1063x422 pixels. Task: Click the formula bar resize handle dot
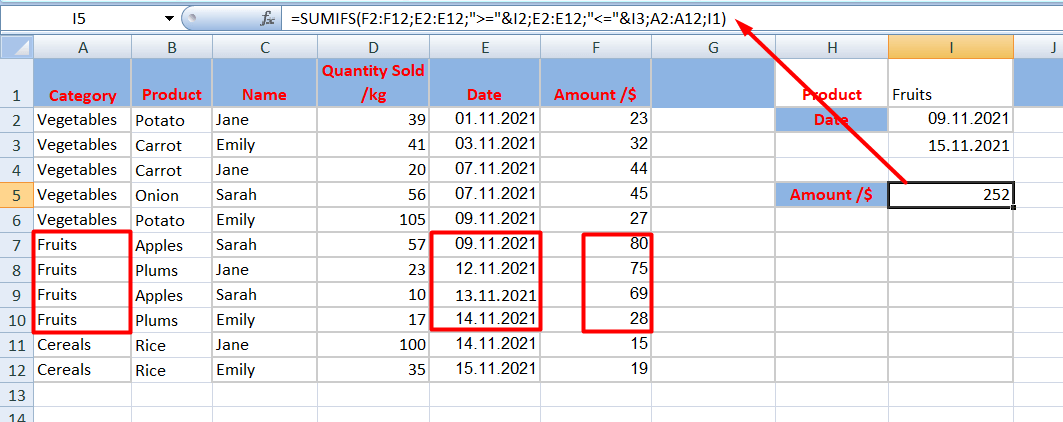point(192,18)
